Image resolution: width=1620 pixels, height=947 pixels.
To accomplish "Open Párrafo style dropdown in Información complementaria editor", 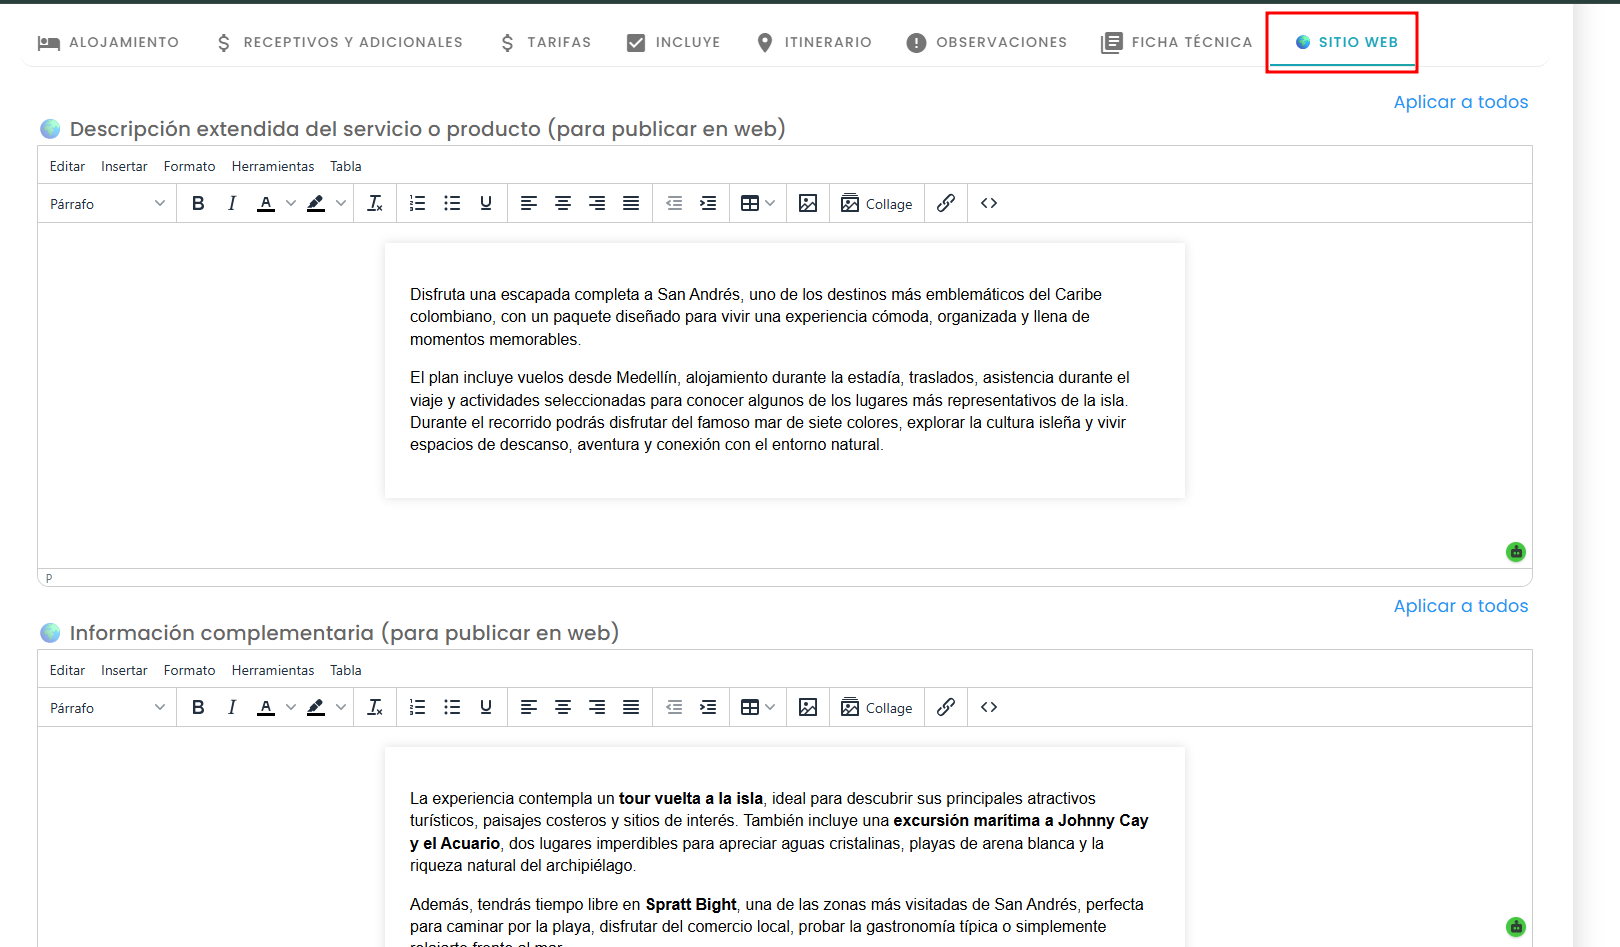I will [x=107, y=707].
